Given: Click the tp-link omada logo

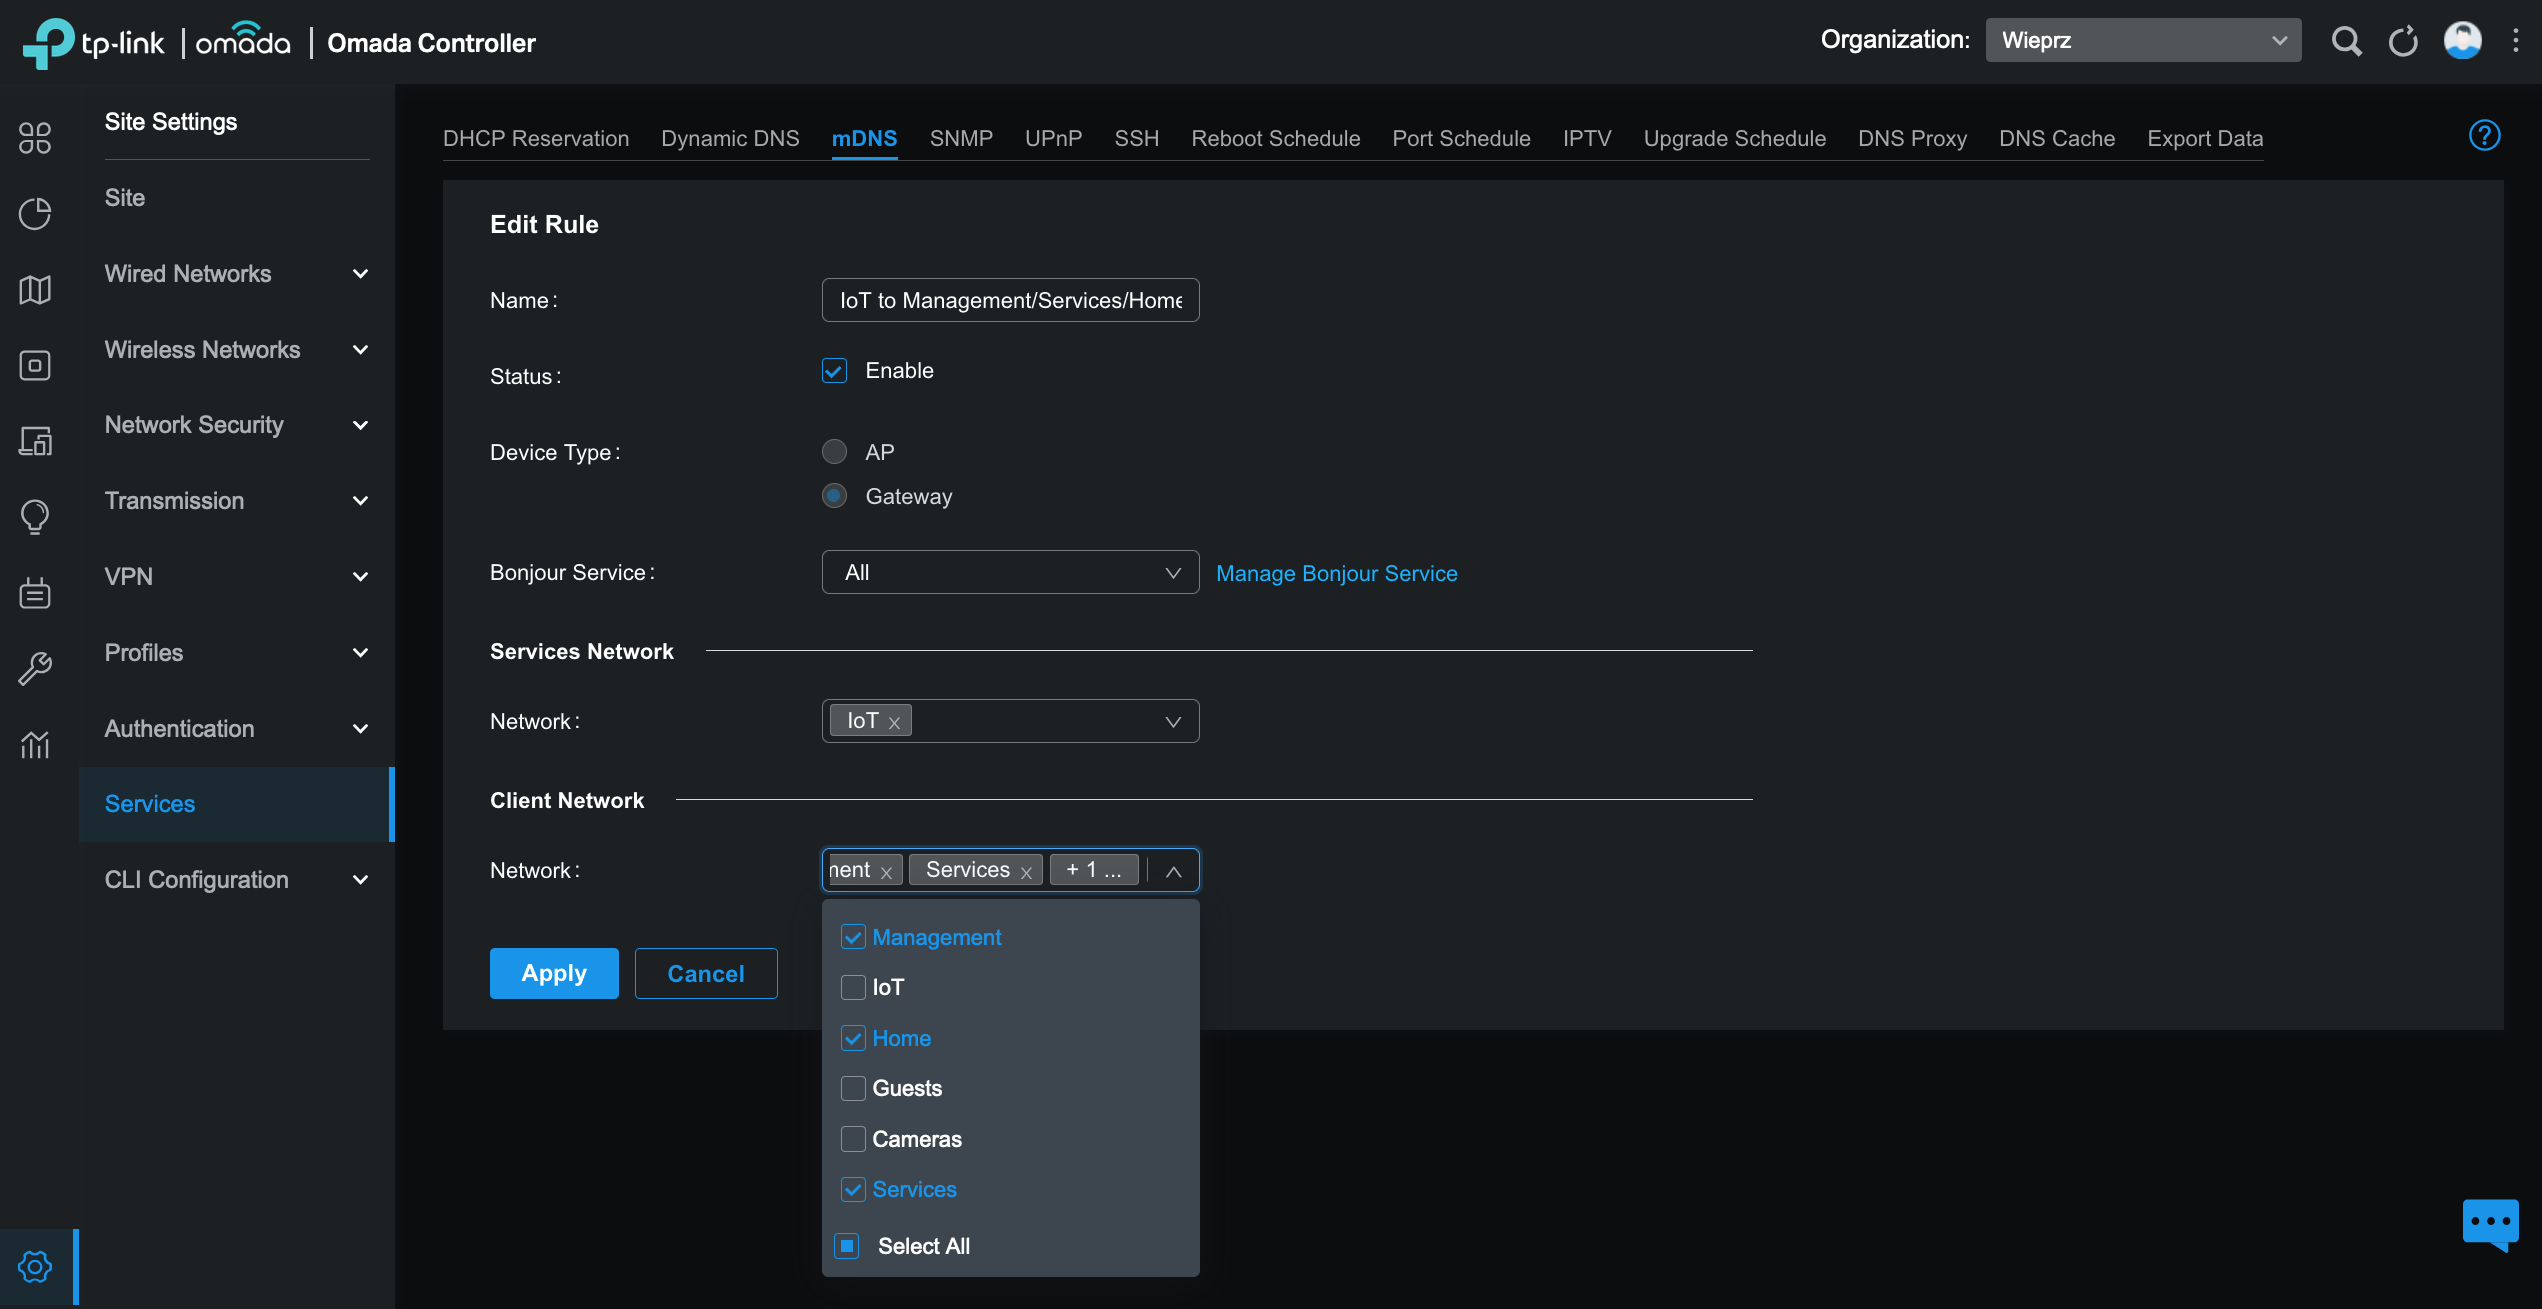Looking at the screenshot, I should (x=157, y=42).
